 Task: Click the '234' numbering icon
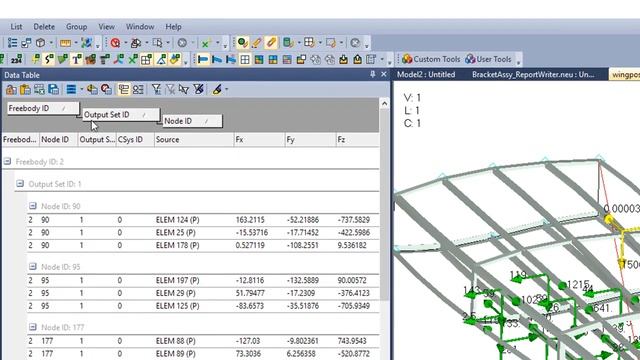pyautogui.click(x=16, y=60)
